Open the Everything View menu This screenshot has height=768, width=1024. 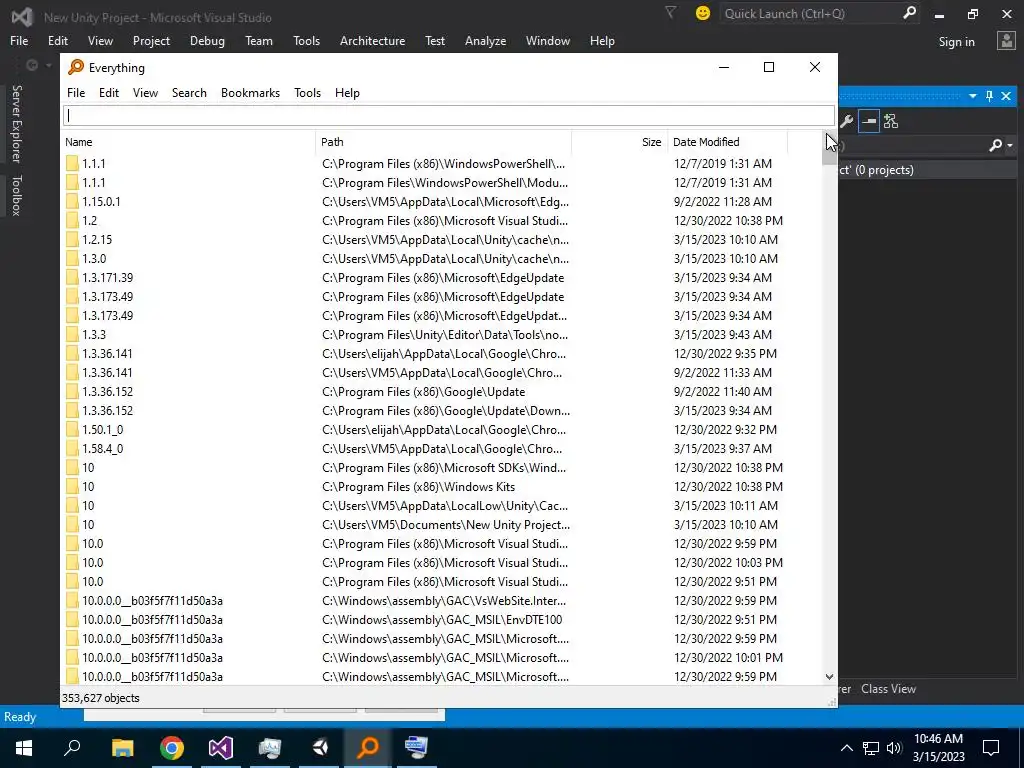(145, 93)
